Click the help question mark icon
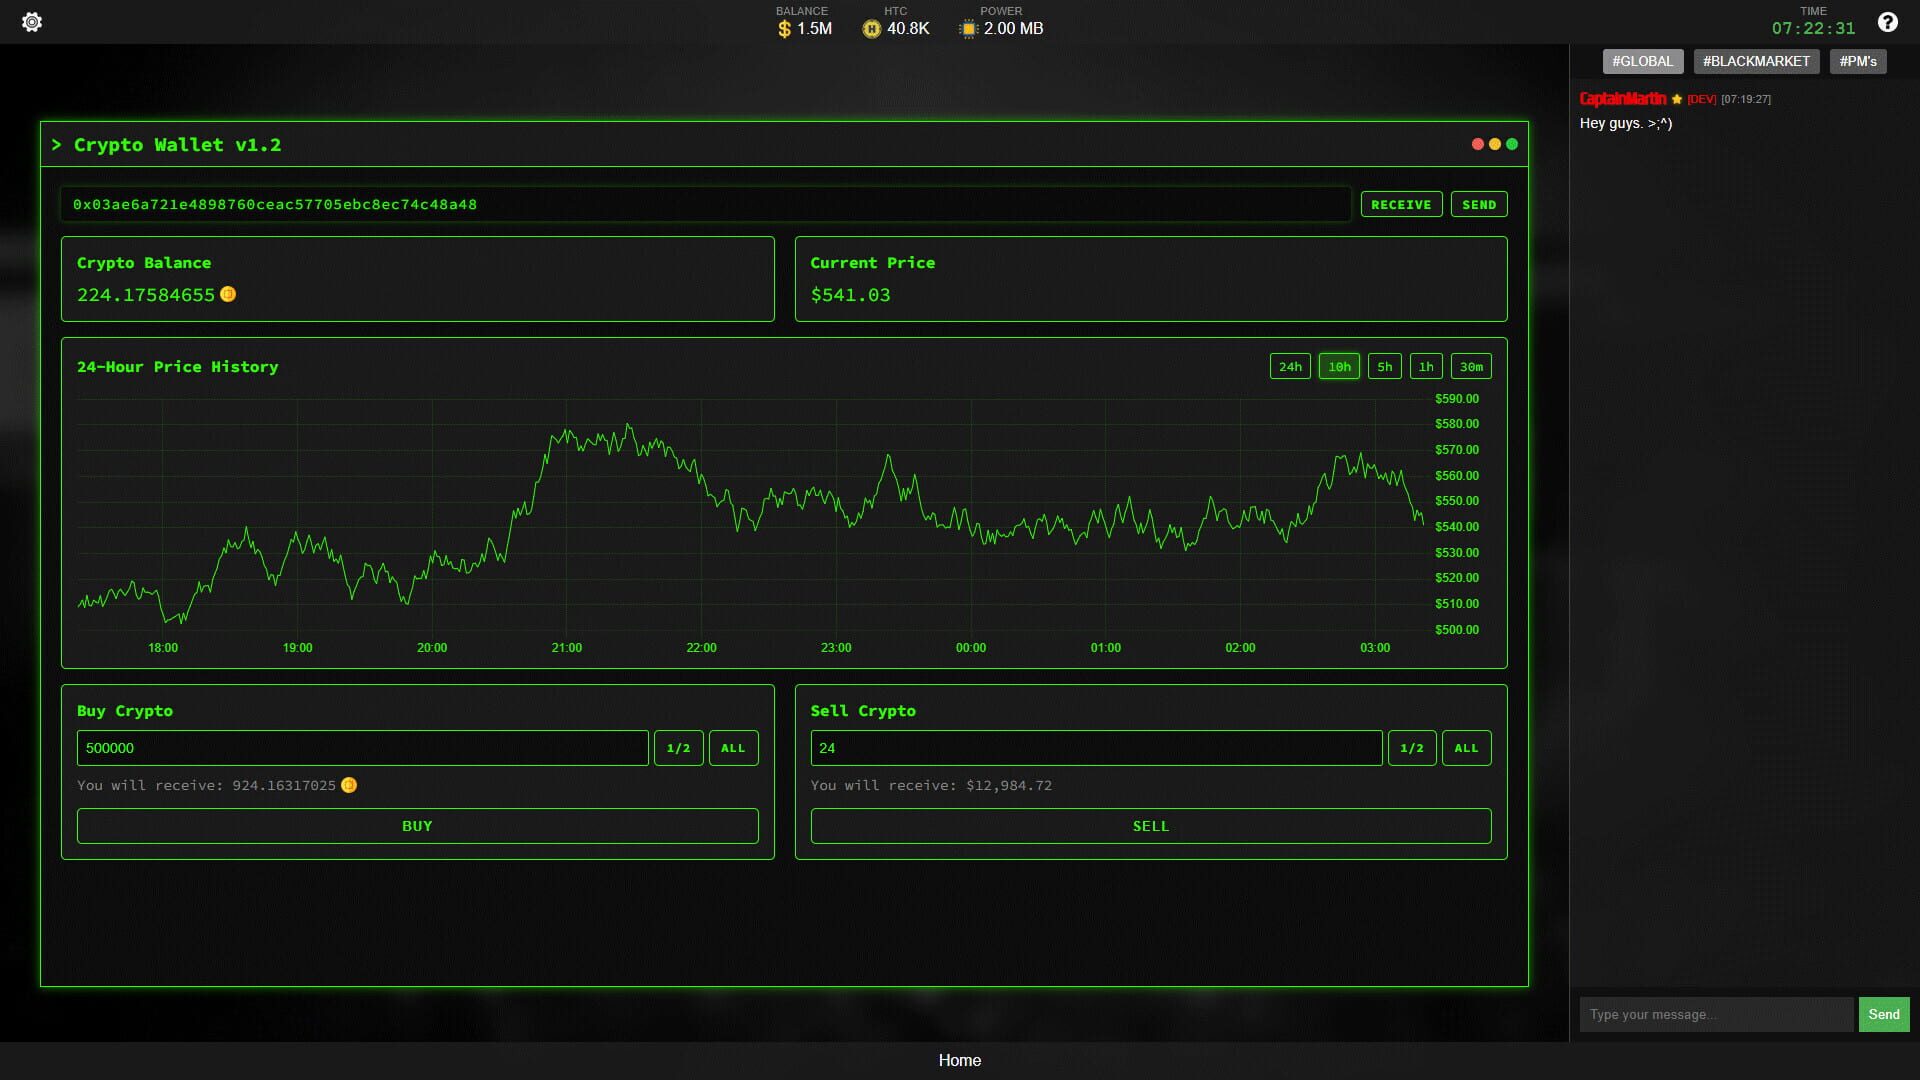1920x1080 pixels. point(1888,21)
